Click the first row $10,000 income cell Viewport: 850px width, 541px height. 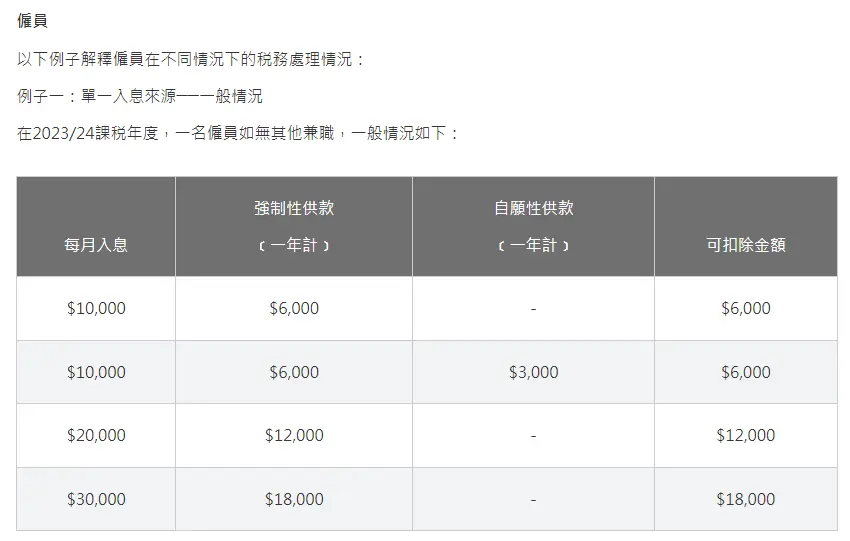click(x=96, y=308)
